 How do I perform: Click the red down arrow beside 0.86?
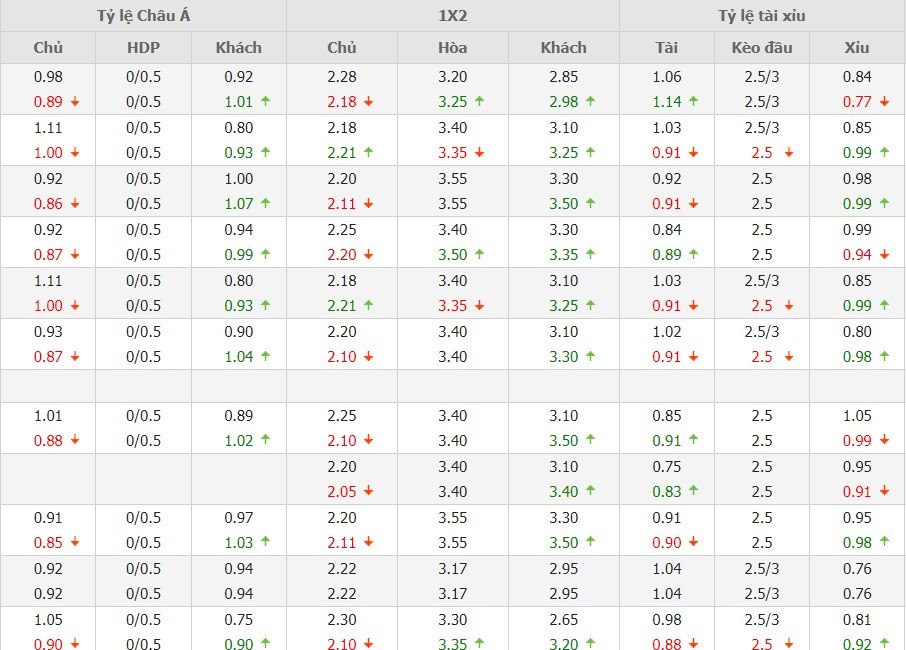tap(74, 204)
